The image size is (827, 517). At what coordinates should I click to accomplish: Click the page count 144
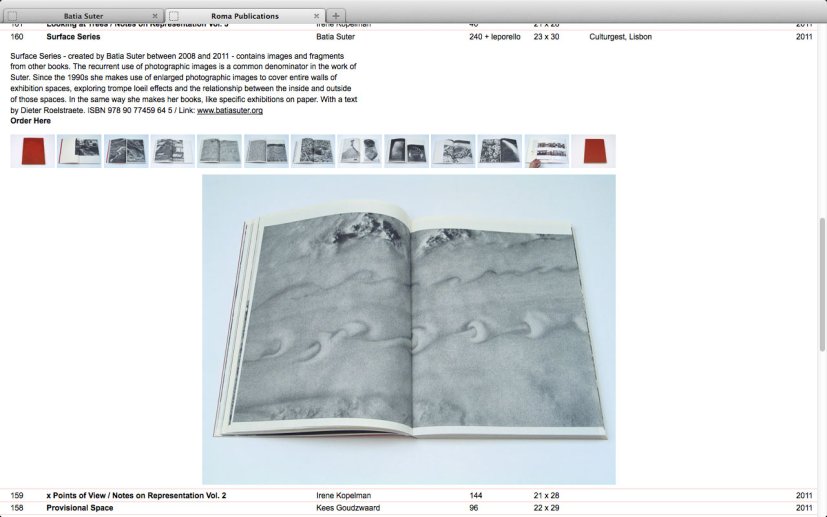(476, 495)
